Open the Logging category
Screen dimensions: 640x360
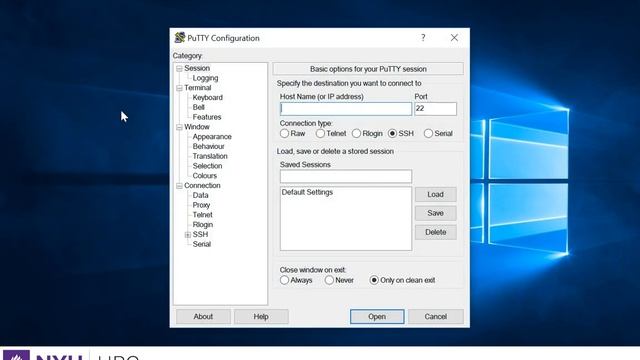pyautogui.click(x=205, y=78)
